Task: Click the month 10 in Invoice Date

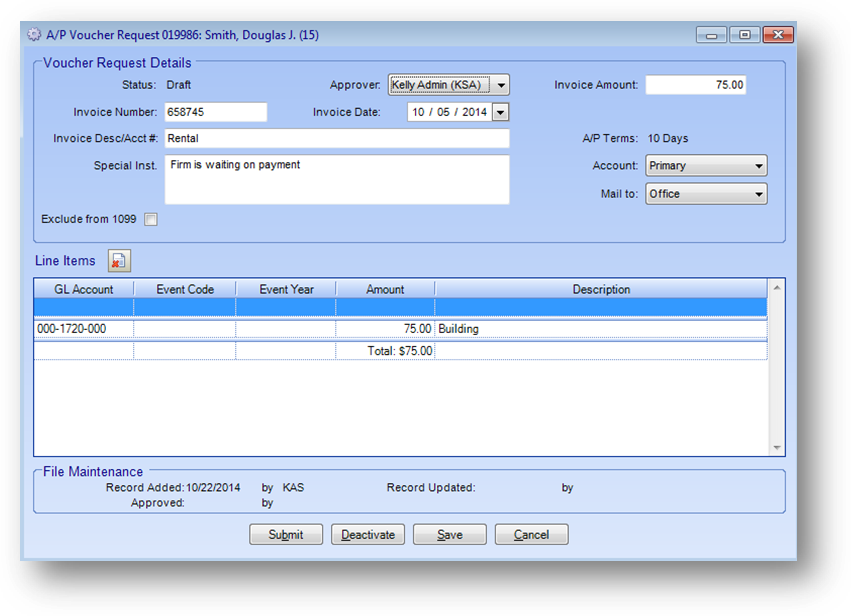Action: [x=418, y=112]
